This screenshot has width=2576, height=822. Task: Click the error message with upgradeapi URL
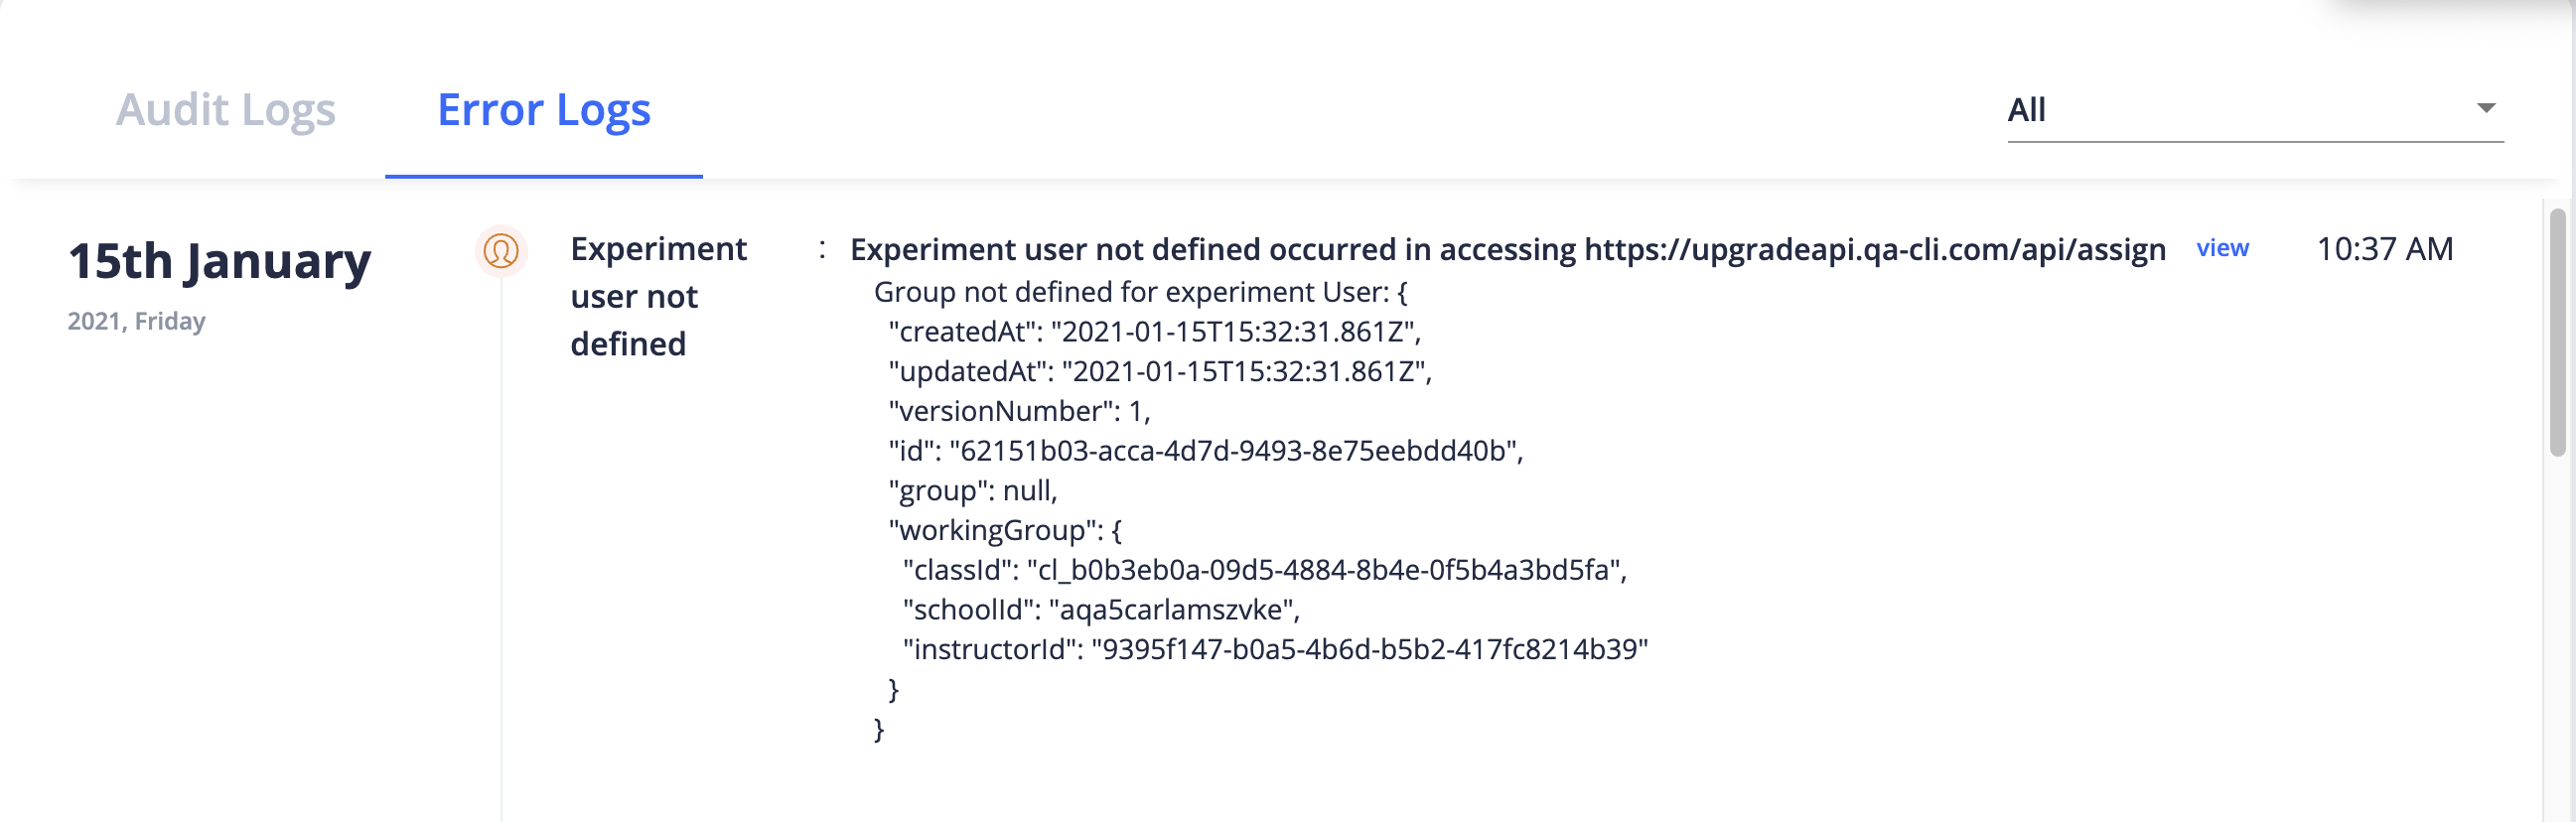tap(1507, 249)
